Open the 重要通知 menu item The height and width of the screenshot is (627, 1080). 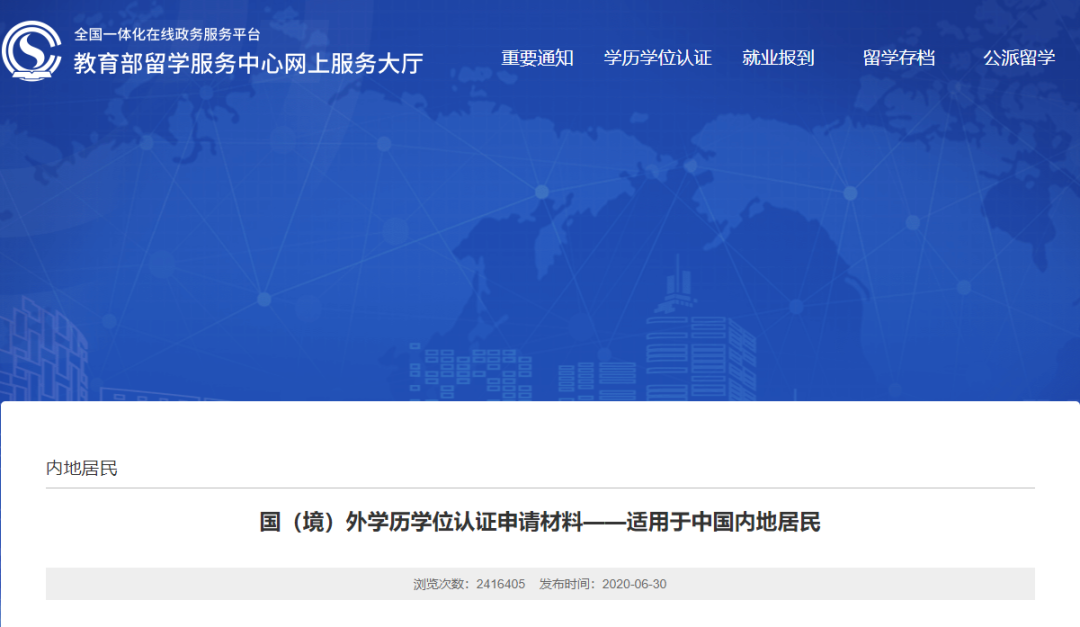click(536, 58)
